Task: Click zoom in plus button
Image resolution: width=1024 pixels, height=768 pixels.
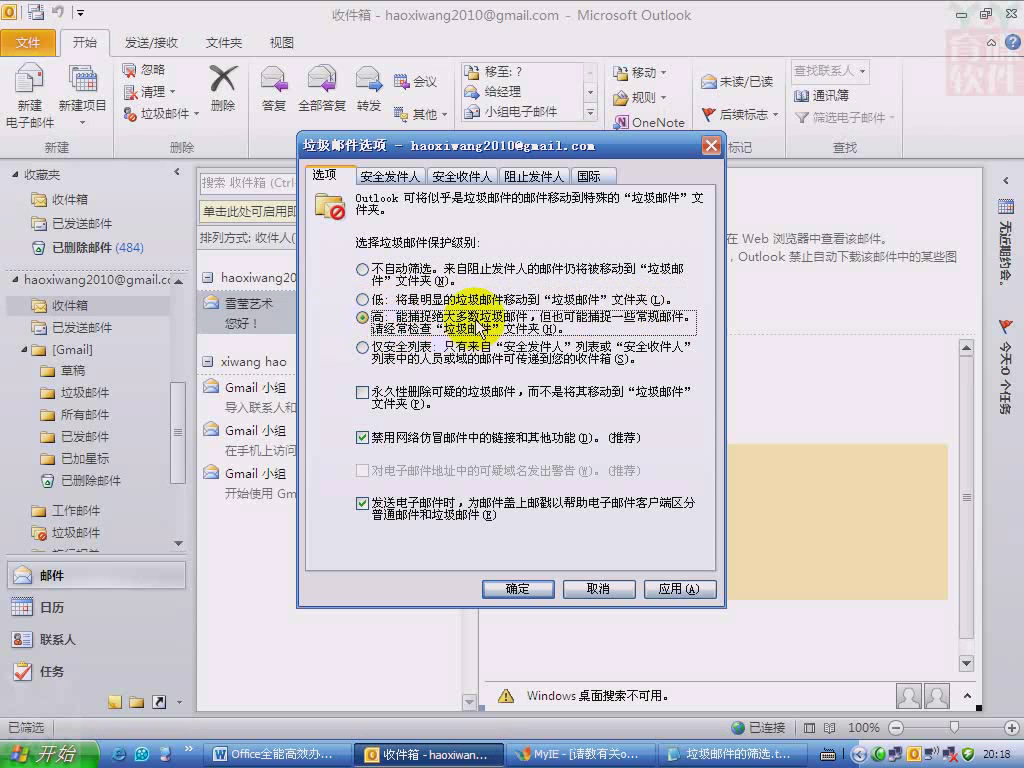Action: pos(1012,728)
